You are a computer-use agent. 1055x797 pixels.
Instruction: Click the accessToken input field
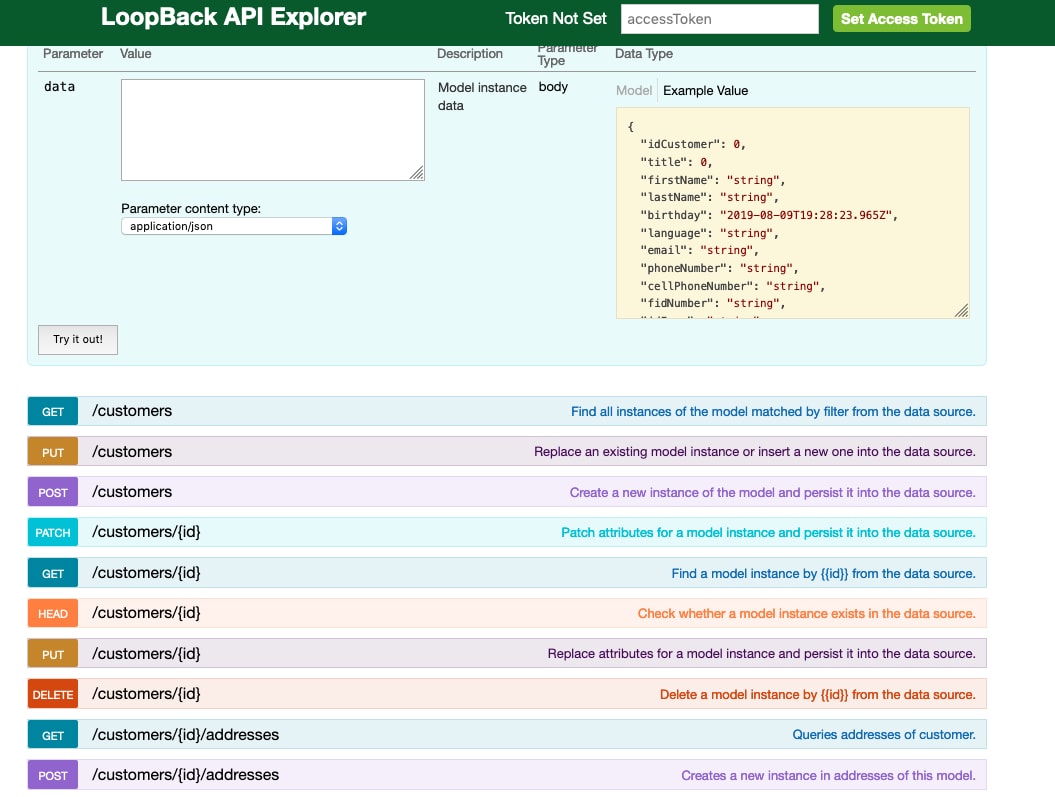click(x=719, y=19)
